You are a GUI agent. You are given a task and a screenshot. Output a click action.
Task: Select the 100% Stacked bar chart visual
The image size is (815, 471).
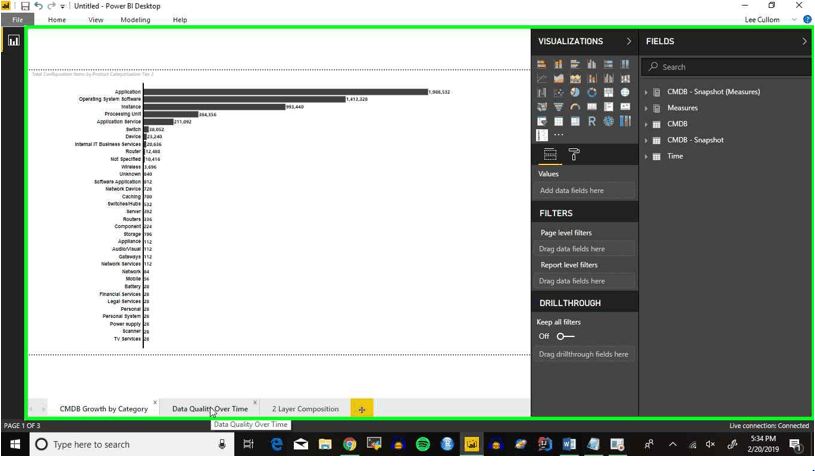pos(608,64)
